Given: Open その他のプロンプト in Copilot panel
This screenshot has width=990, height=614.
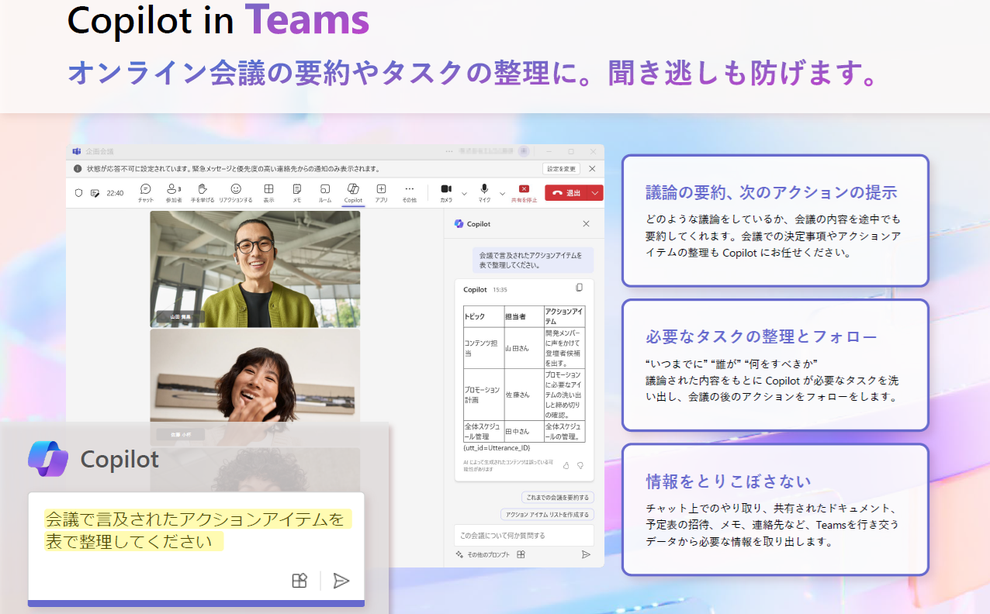Looking at the screenshot, I should pyautogui.click(x=483, y=555).
